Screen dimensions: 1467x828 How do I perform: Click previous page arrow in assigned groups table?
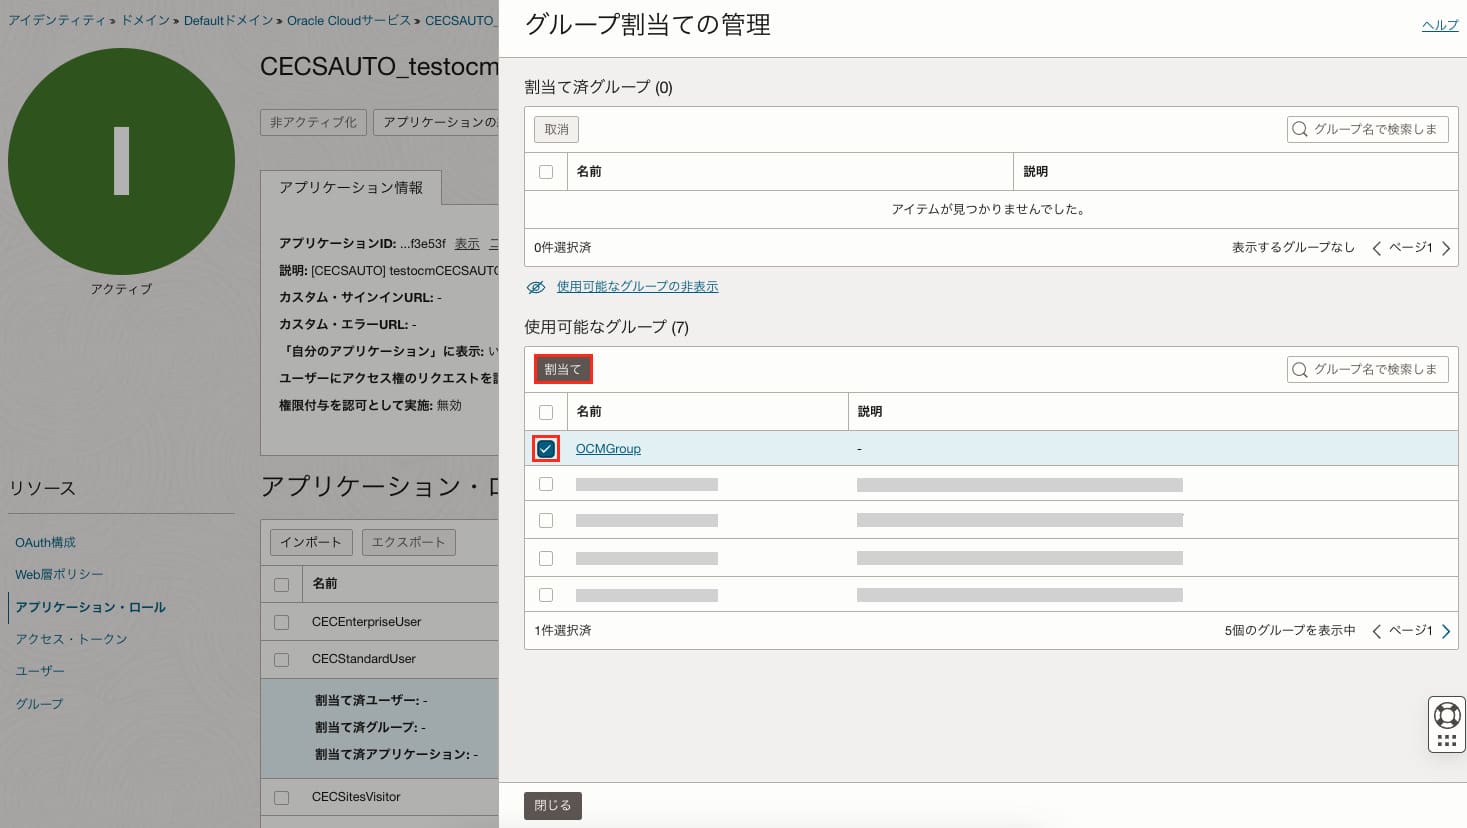point(1377,248)
